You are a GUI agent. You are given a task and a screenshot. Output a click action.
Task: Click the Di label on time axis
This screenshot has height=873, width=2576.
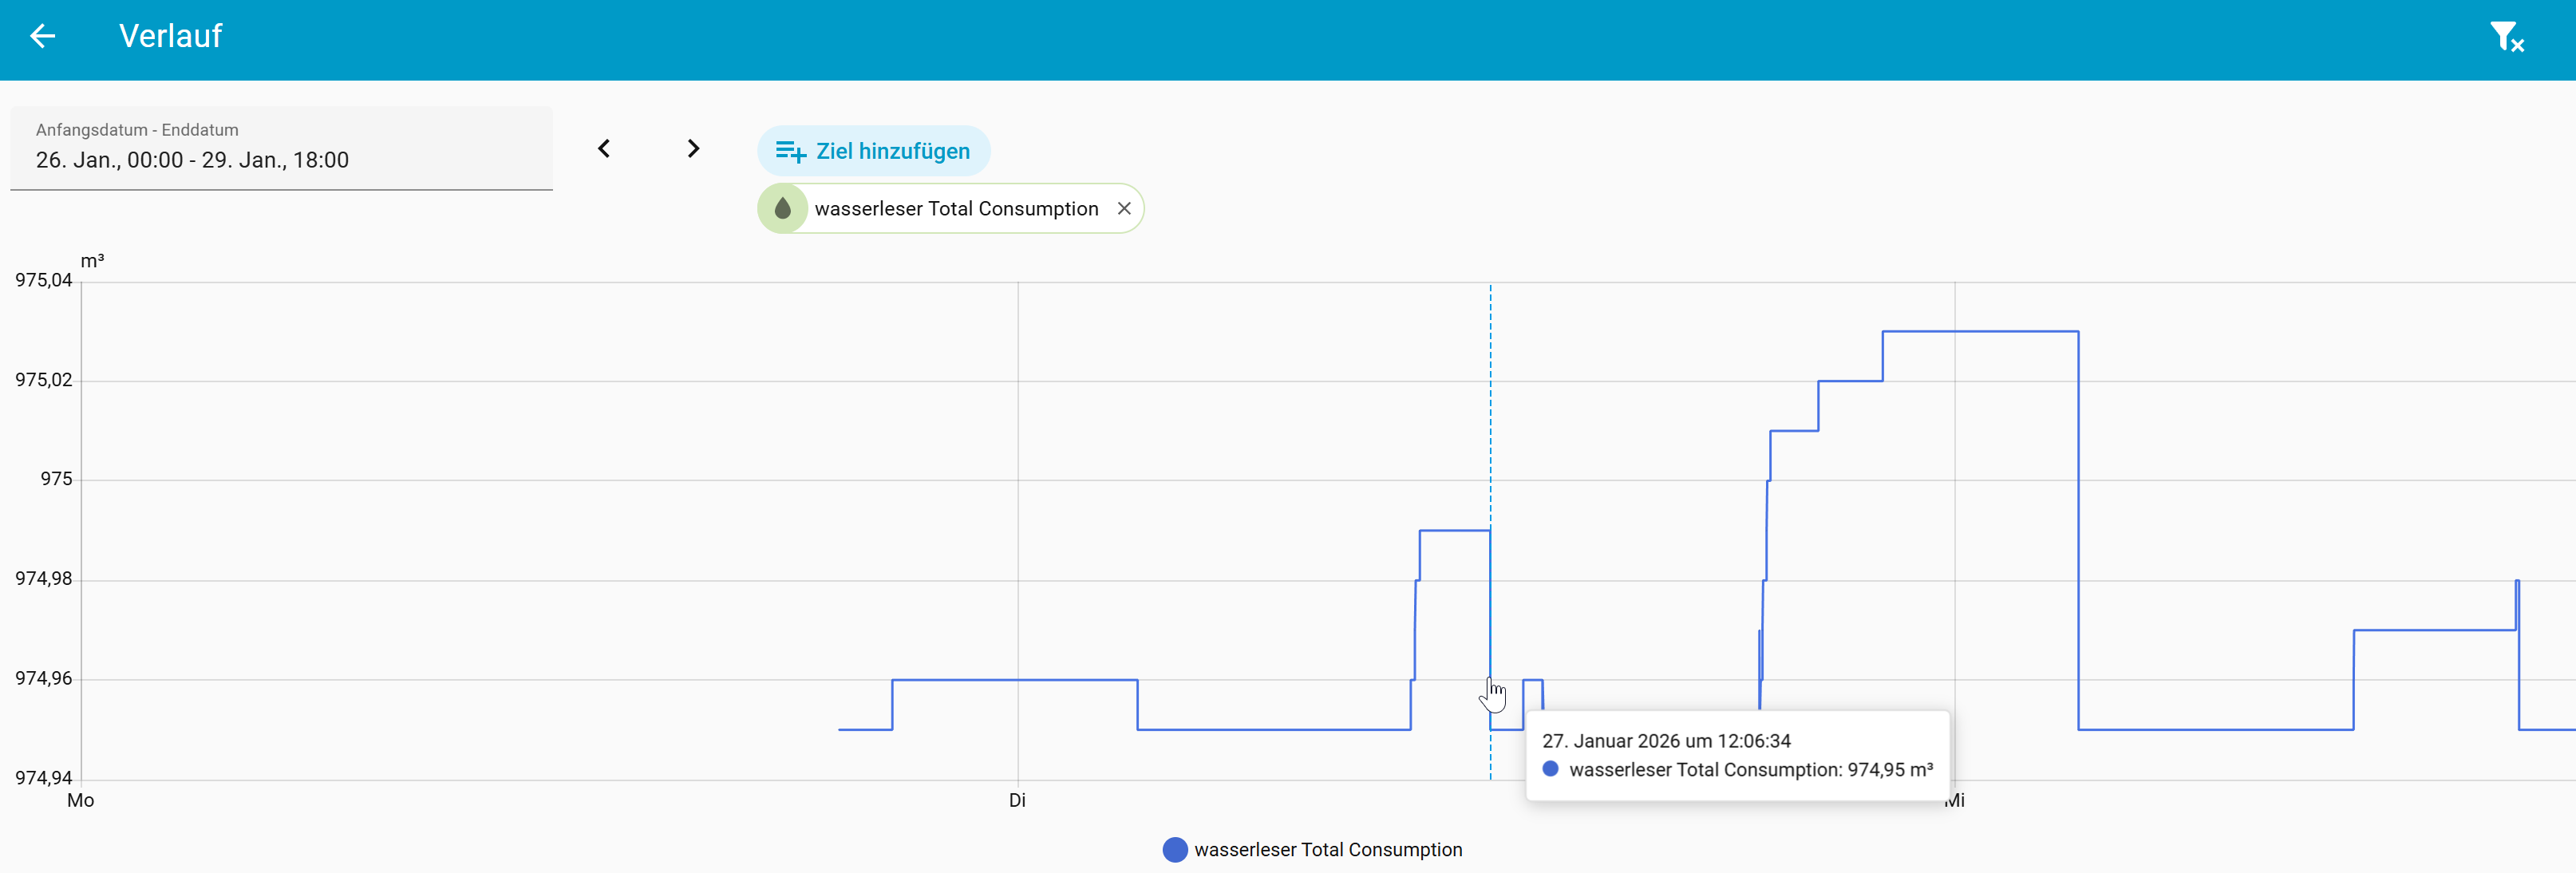click(1017, 800)
